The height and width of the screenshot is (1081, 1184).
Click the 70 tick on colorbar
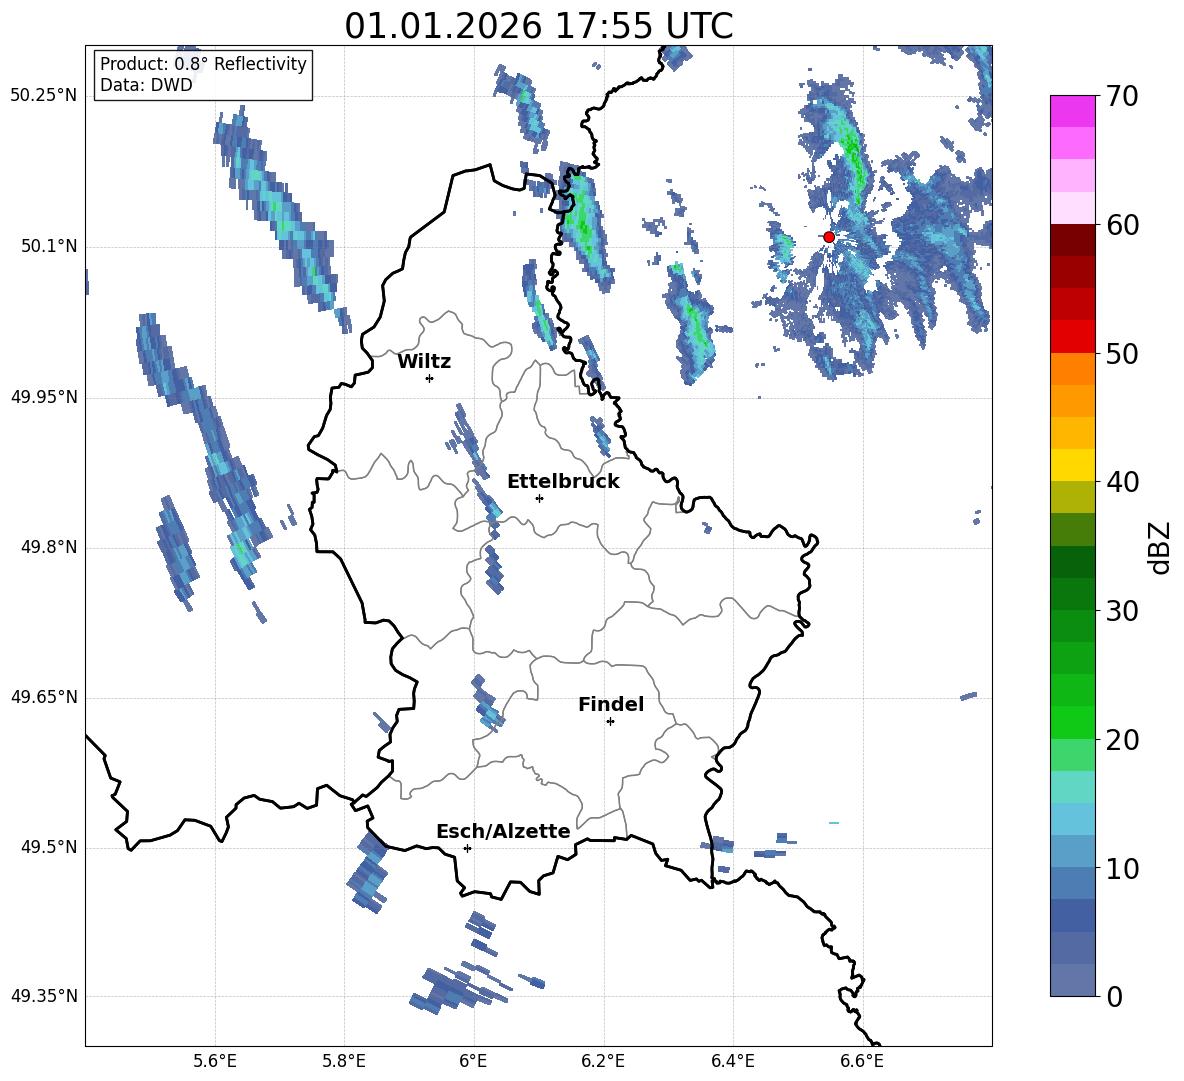point(1121,97)
